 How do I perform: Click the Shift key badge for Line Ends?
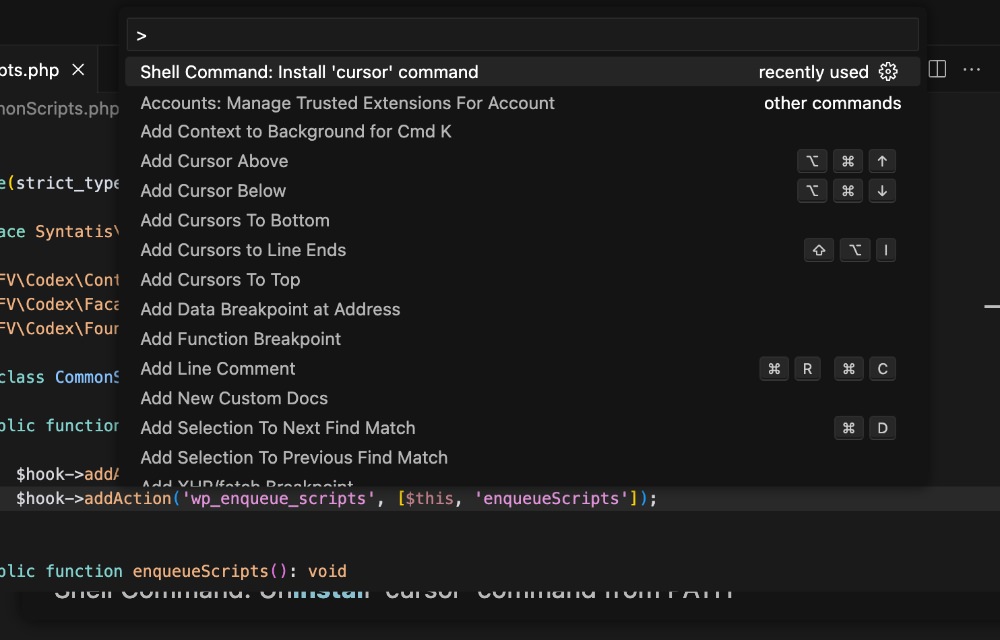tap(819, 250)
